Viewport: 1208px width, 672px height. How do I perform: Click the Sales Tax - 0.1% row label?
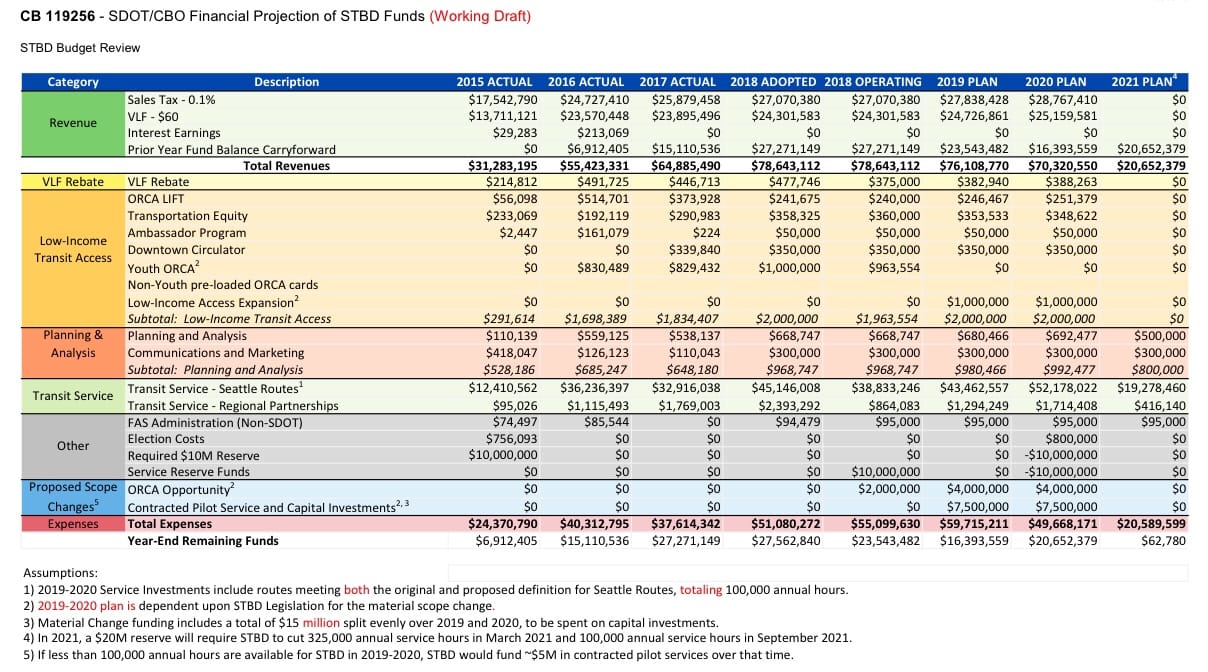point(170,98)
